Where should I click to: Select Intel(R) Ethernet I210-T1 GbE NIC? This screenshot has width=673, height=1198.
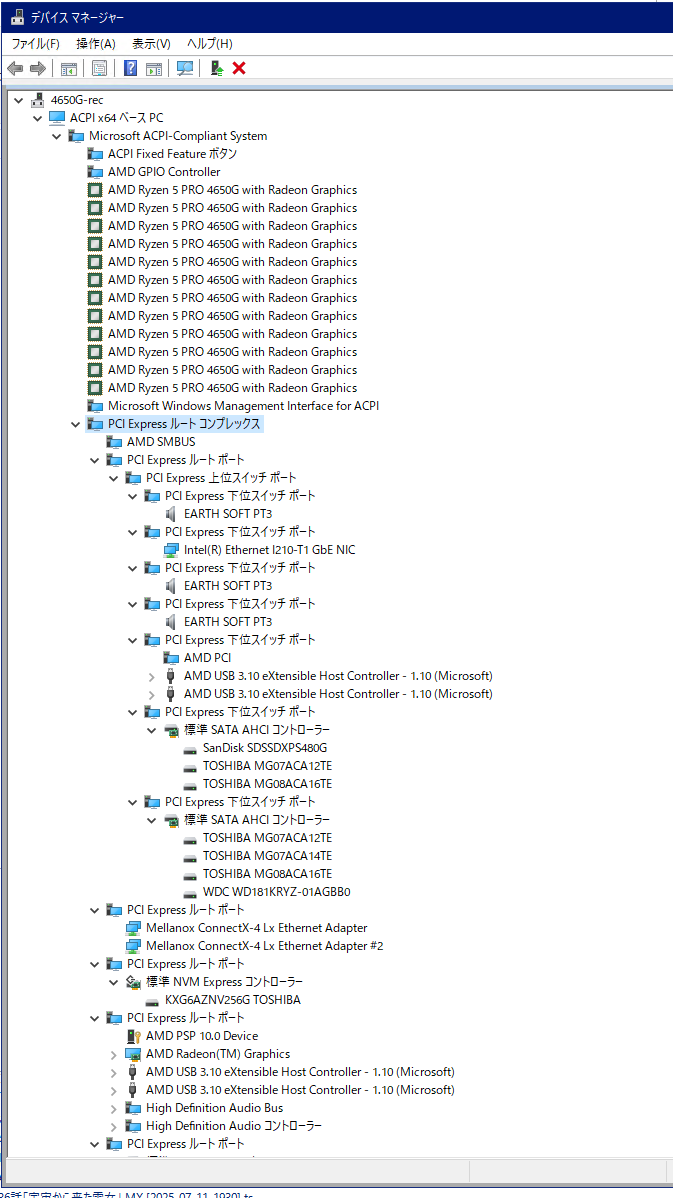[269, 549]
